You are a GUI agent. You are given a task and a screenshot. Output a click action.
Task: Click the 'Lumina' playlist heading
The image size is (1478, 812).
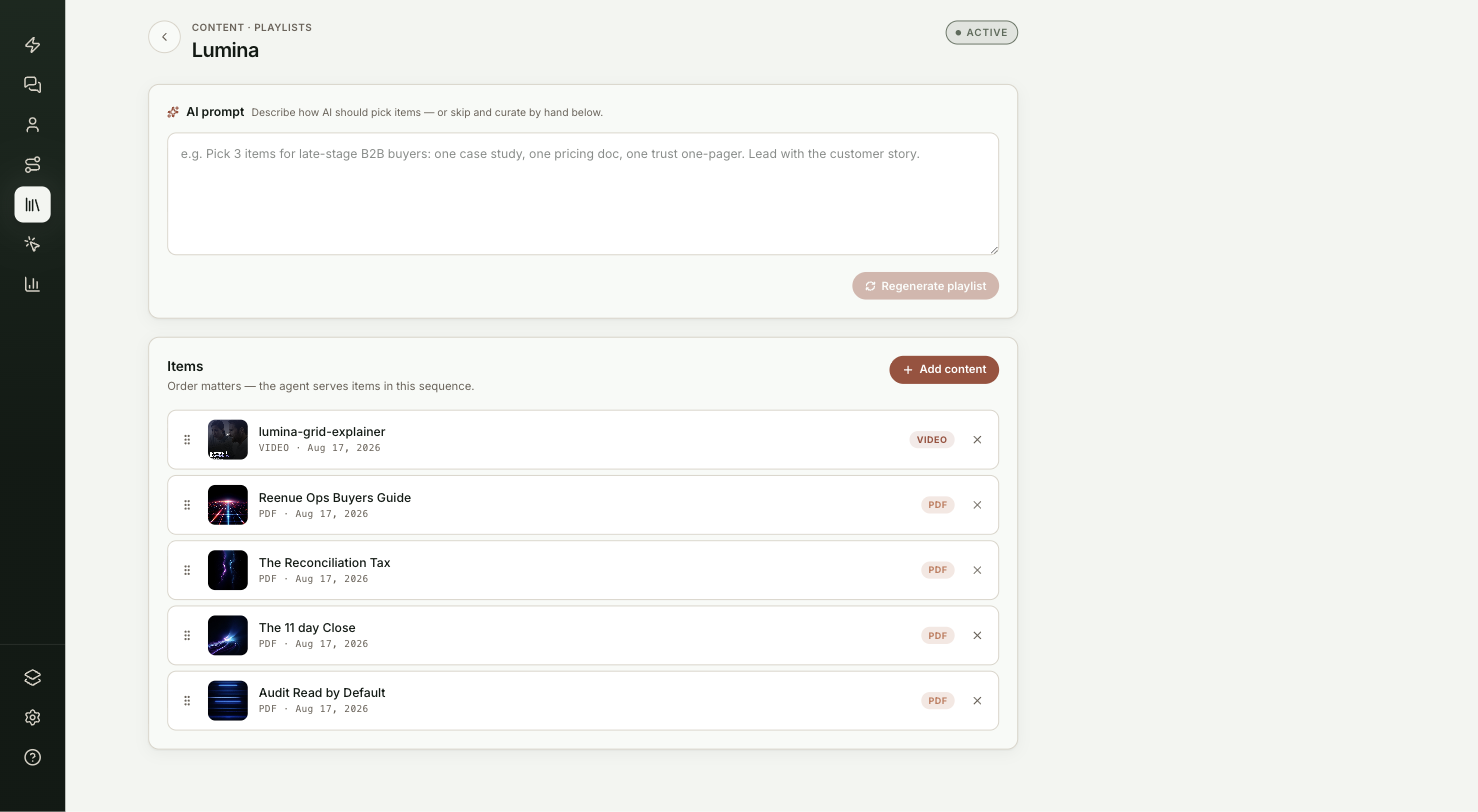pos(225,50)
